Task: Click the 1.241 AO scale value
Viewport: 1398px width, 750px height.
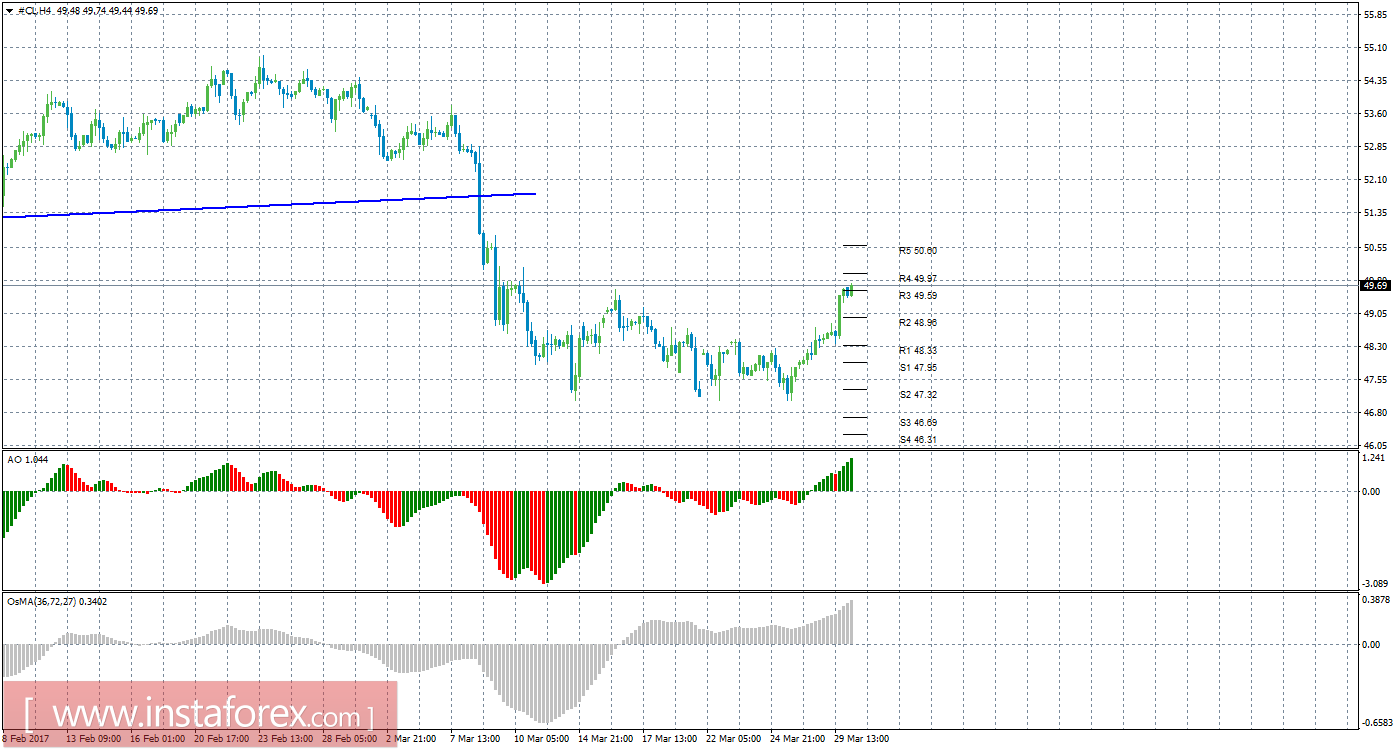Action: point(1375,458)
